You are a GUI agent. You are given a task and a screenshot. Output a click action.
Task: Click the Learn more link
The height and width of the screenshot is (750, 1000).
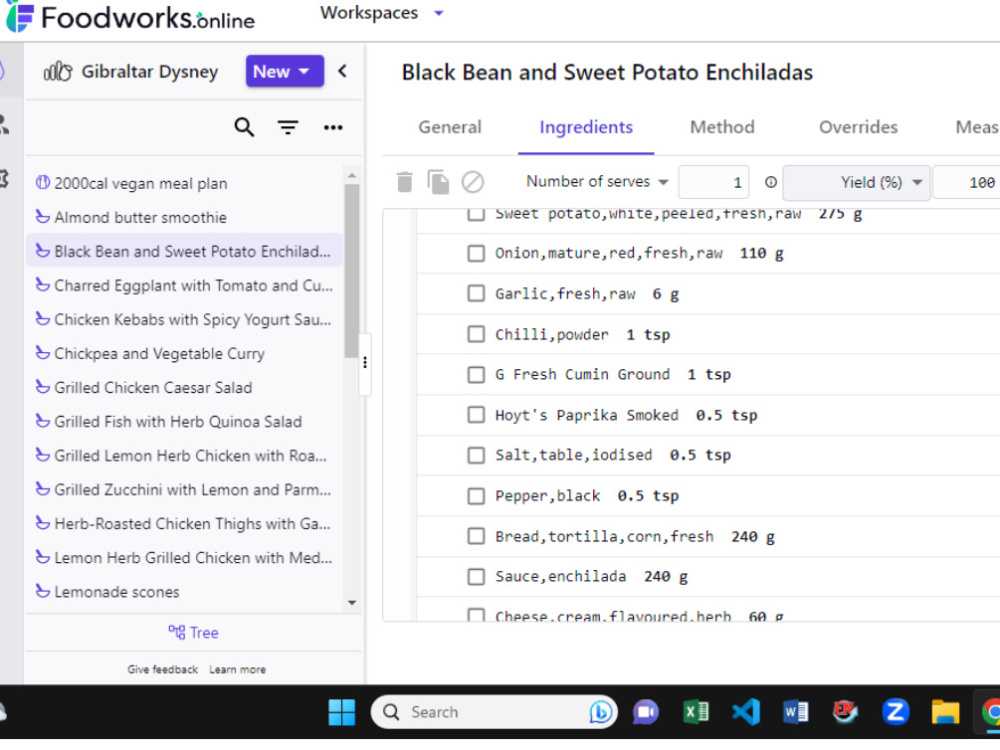237,670
